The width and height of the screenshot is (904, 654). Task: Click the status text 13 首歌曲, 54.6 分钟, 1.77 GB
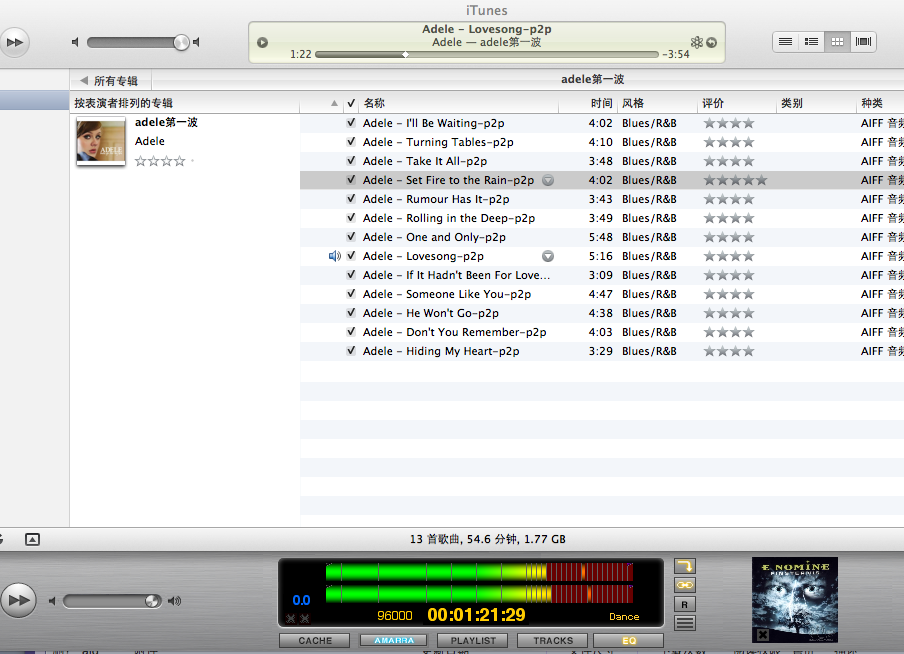click(488, 539)
